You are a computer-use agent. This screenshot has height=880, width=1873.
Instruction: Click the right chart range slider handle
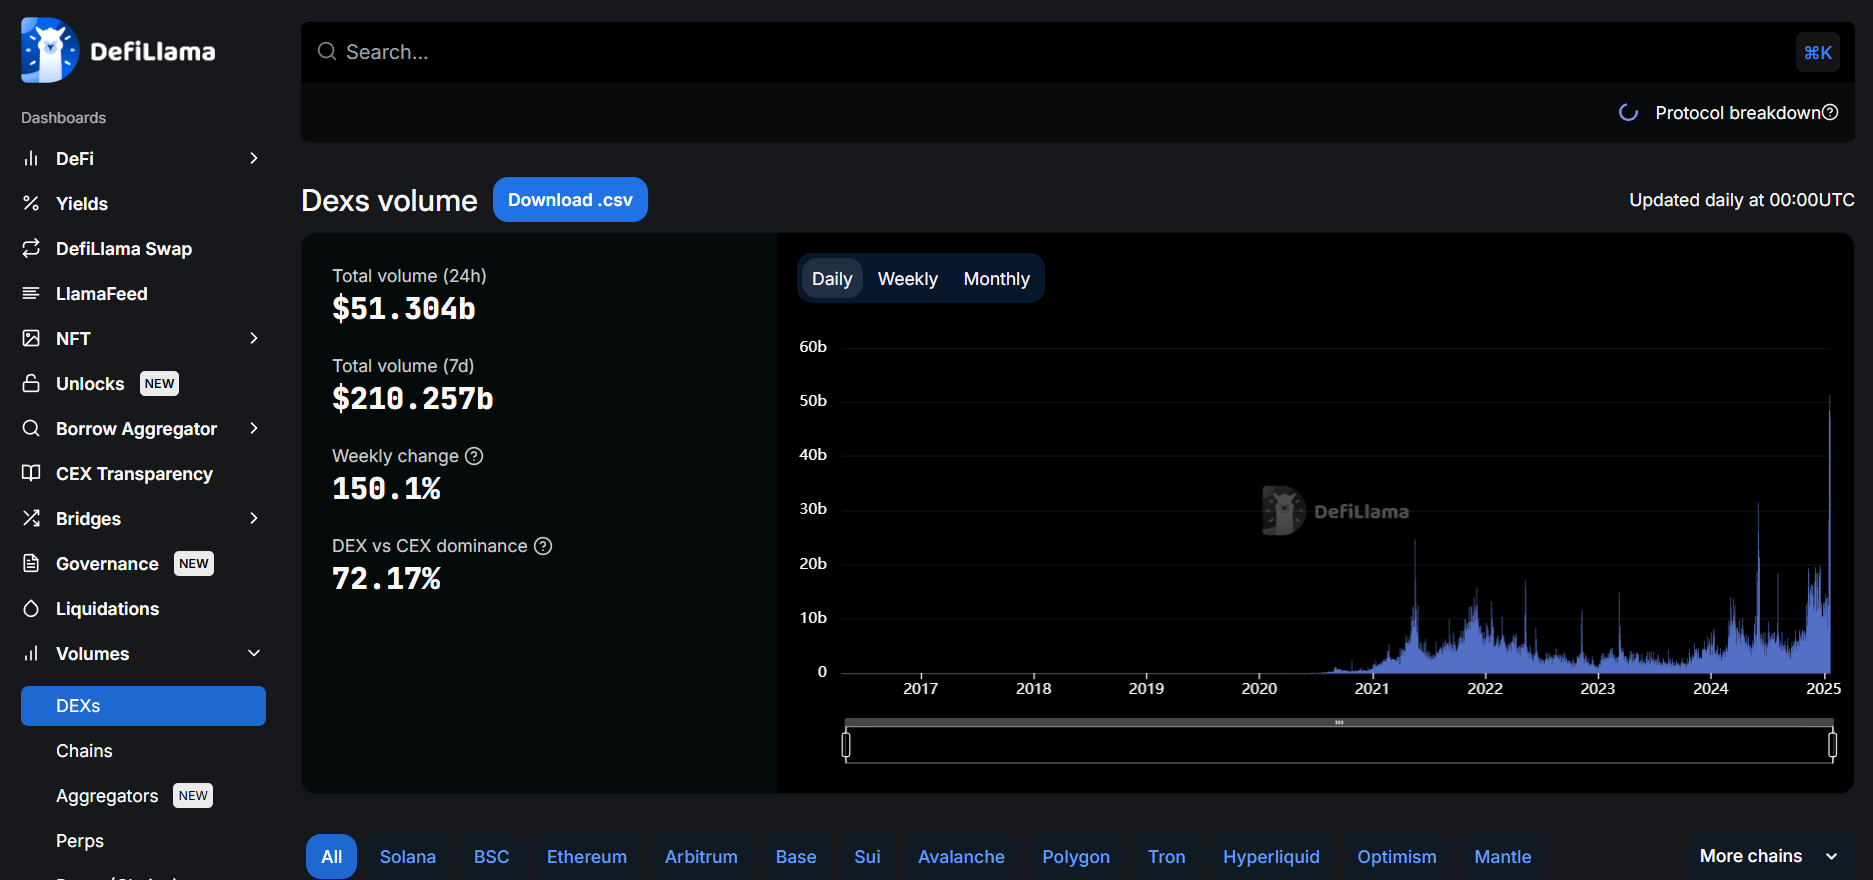tap(1832, 745)
